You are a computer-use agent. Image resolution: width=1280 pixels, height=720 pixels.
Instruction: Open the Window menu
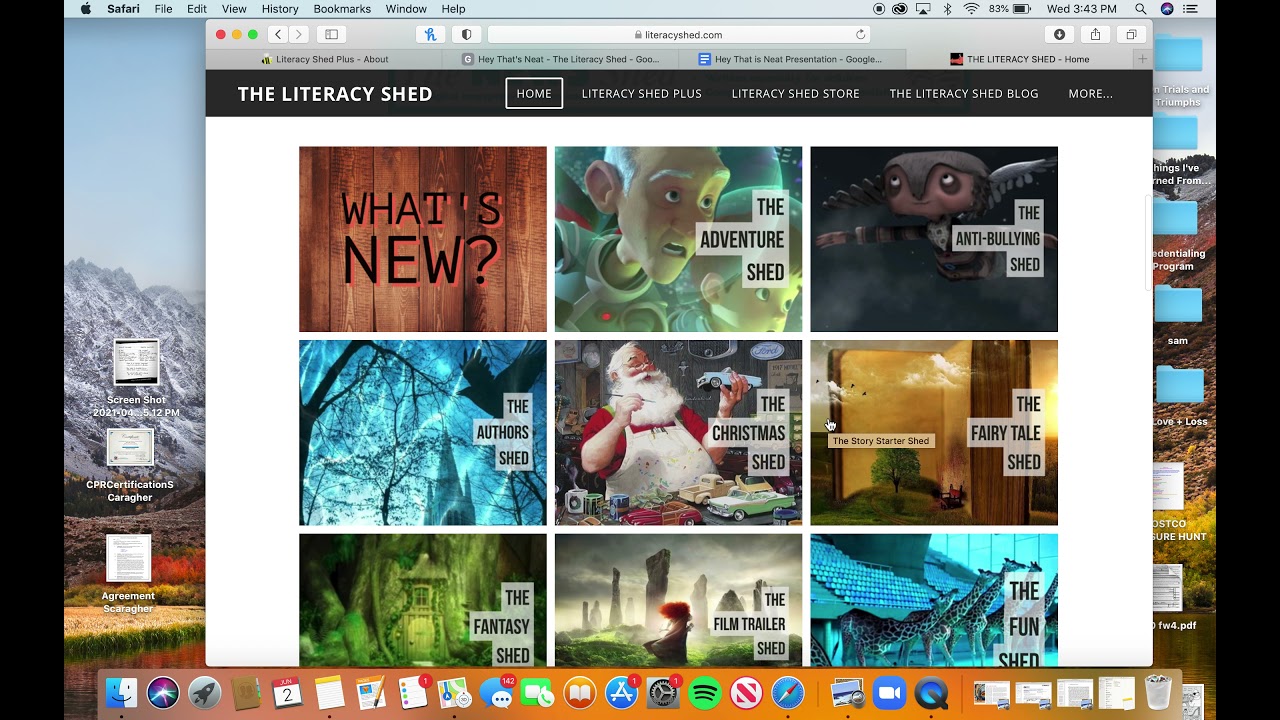406,9
